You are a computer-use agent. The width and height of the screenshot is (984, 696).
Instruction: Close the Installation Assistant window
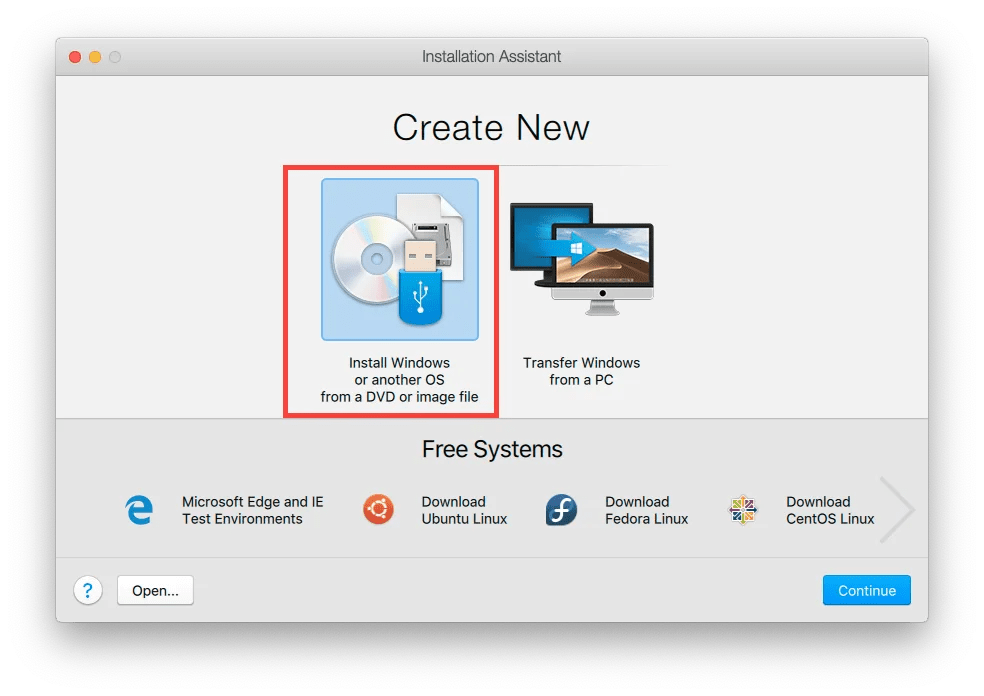[75, 57]
